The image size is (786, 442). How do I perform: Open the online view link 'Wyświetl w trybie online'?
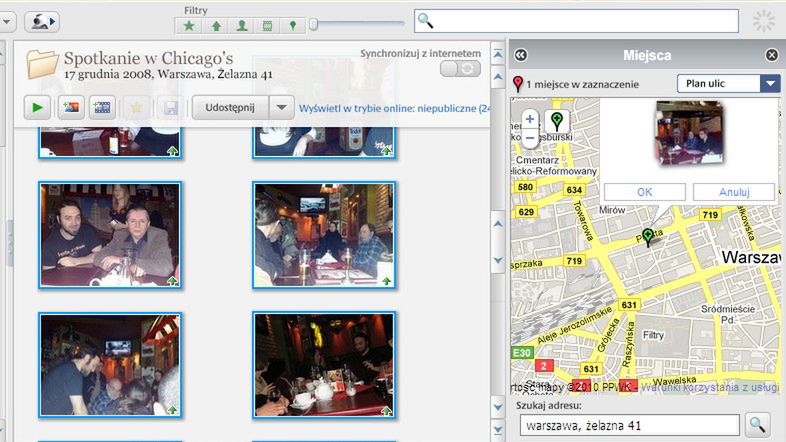tap(394, 108)
